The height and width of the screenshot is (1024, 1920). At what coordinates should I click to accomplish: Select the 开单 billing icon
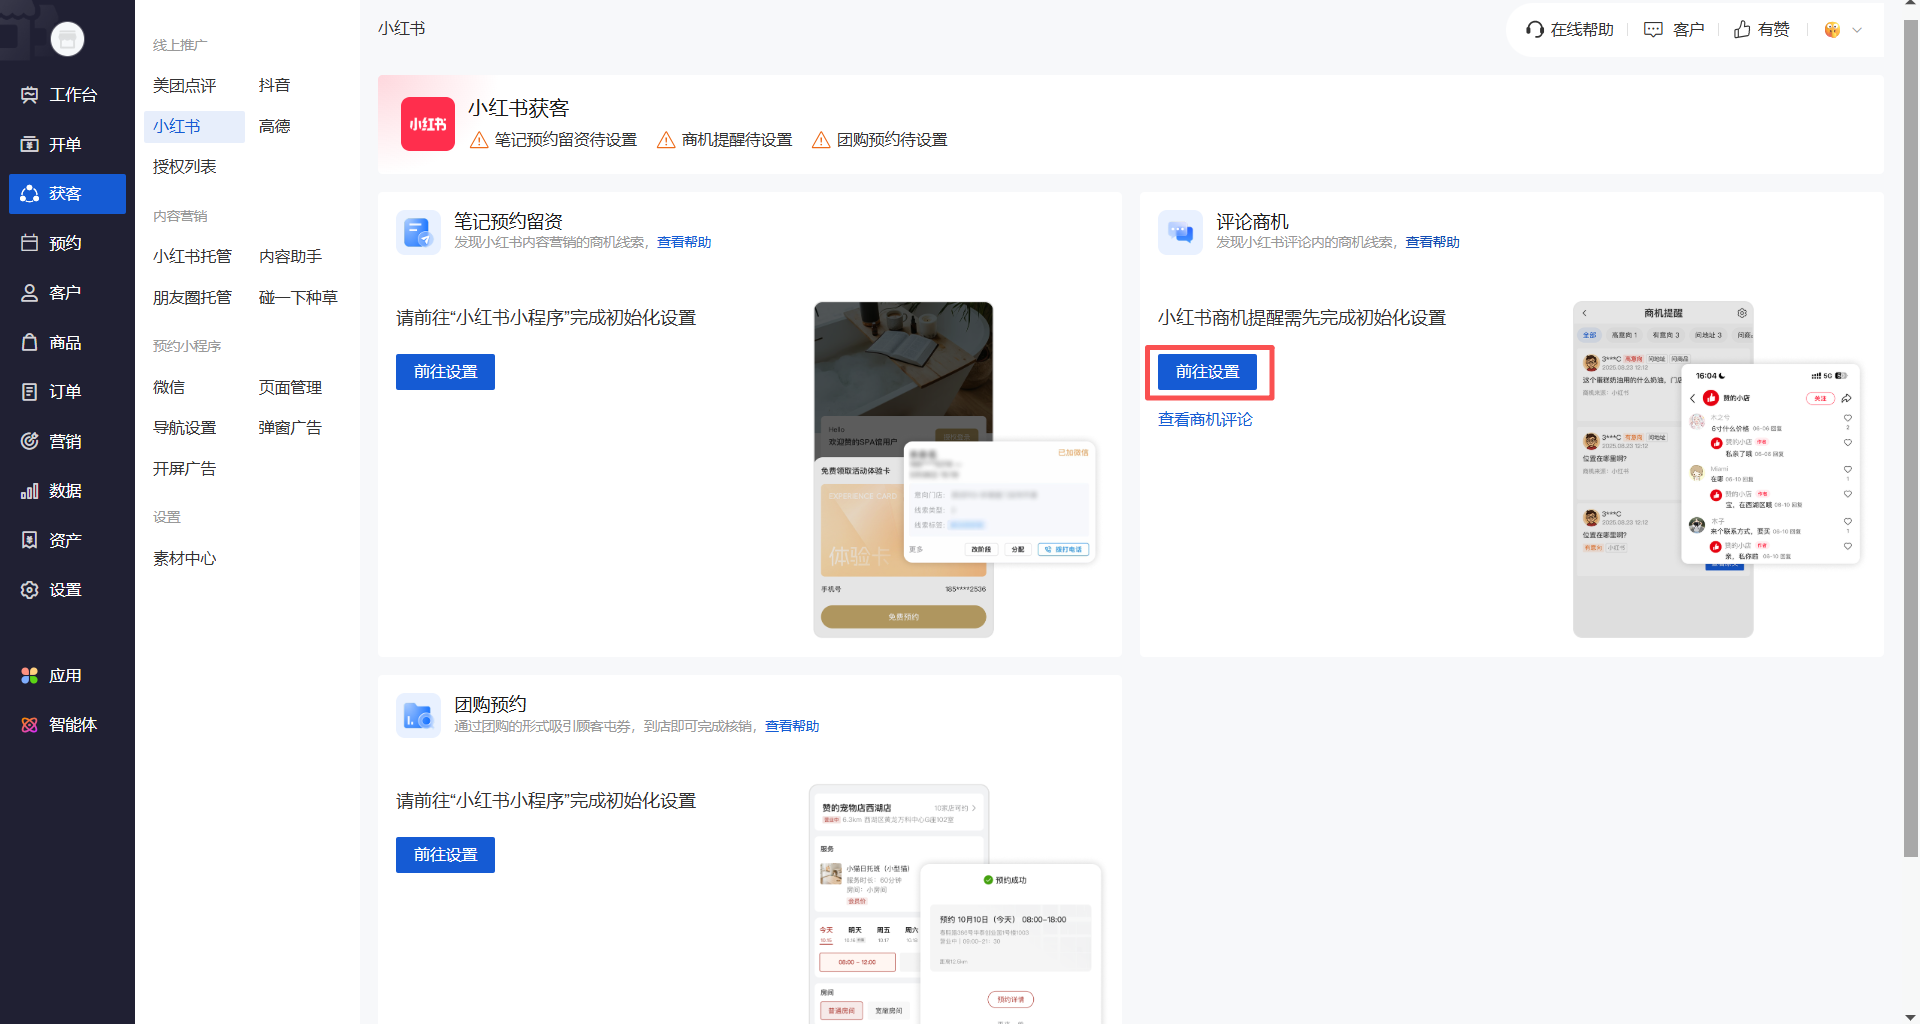coord(67,144)
